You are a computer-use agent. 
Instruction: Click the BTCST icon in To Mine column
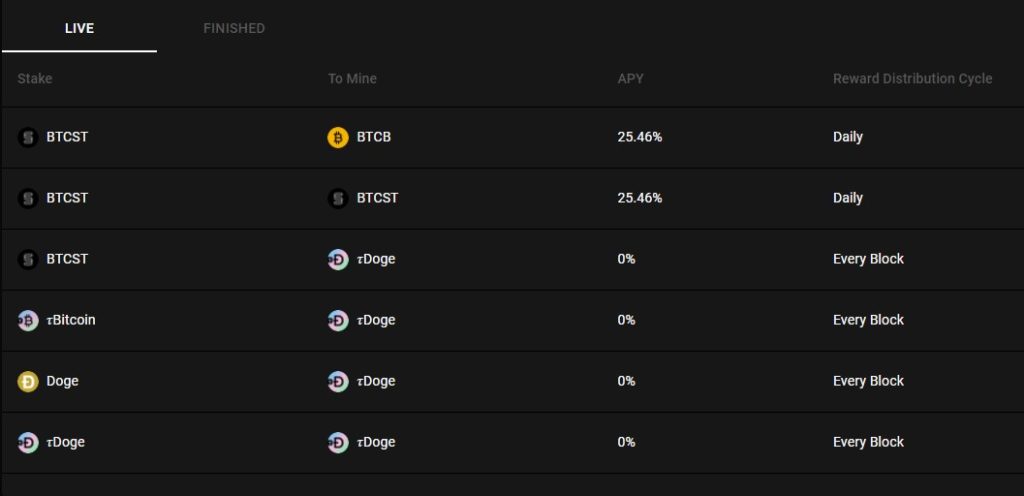tap(338, 198)
